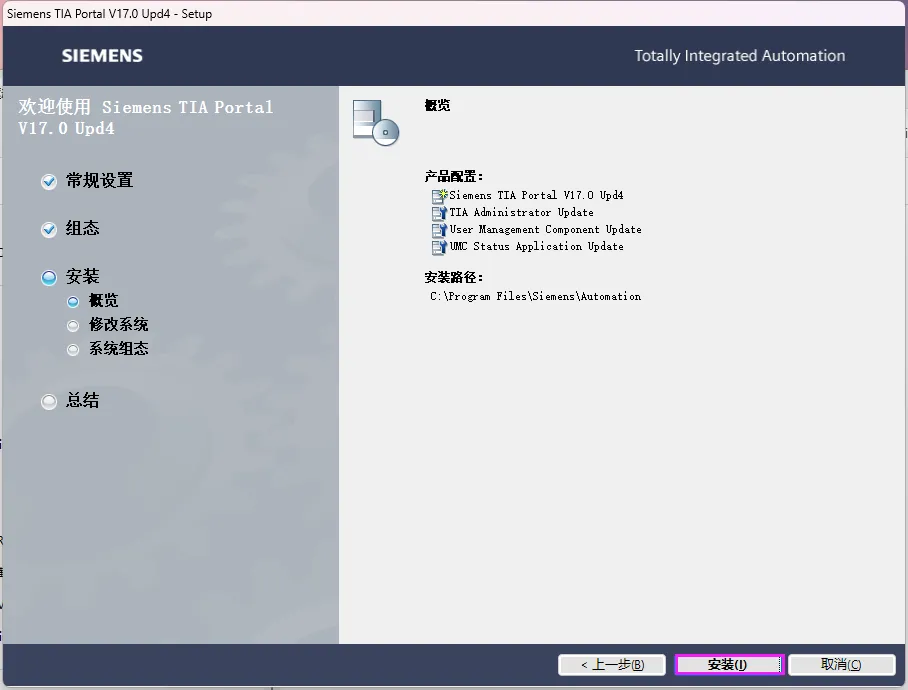Select "User Management Component Update" row text
Screen dimensions: 908x690
click(545, 229)
